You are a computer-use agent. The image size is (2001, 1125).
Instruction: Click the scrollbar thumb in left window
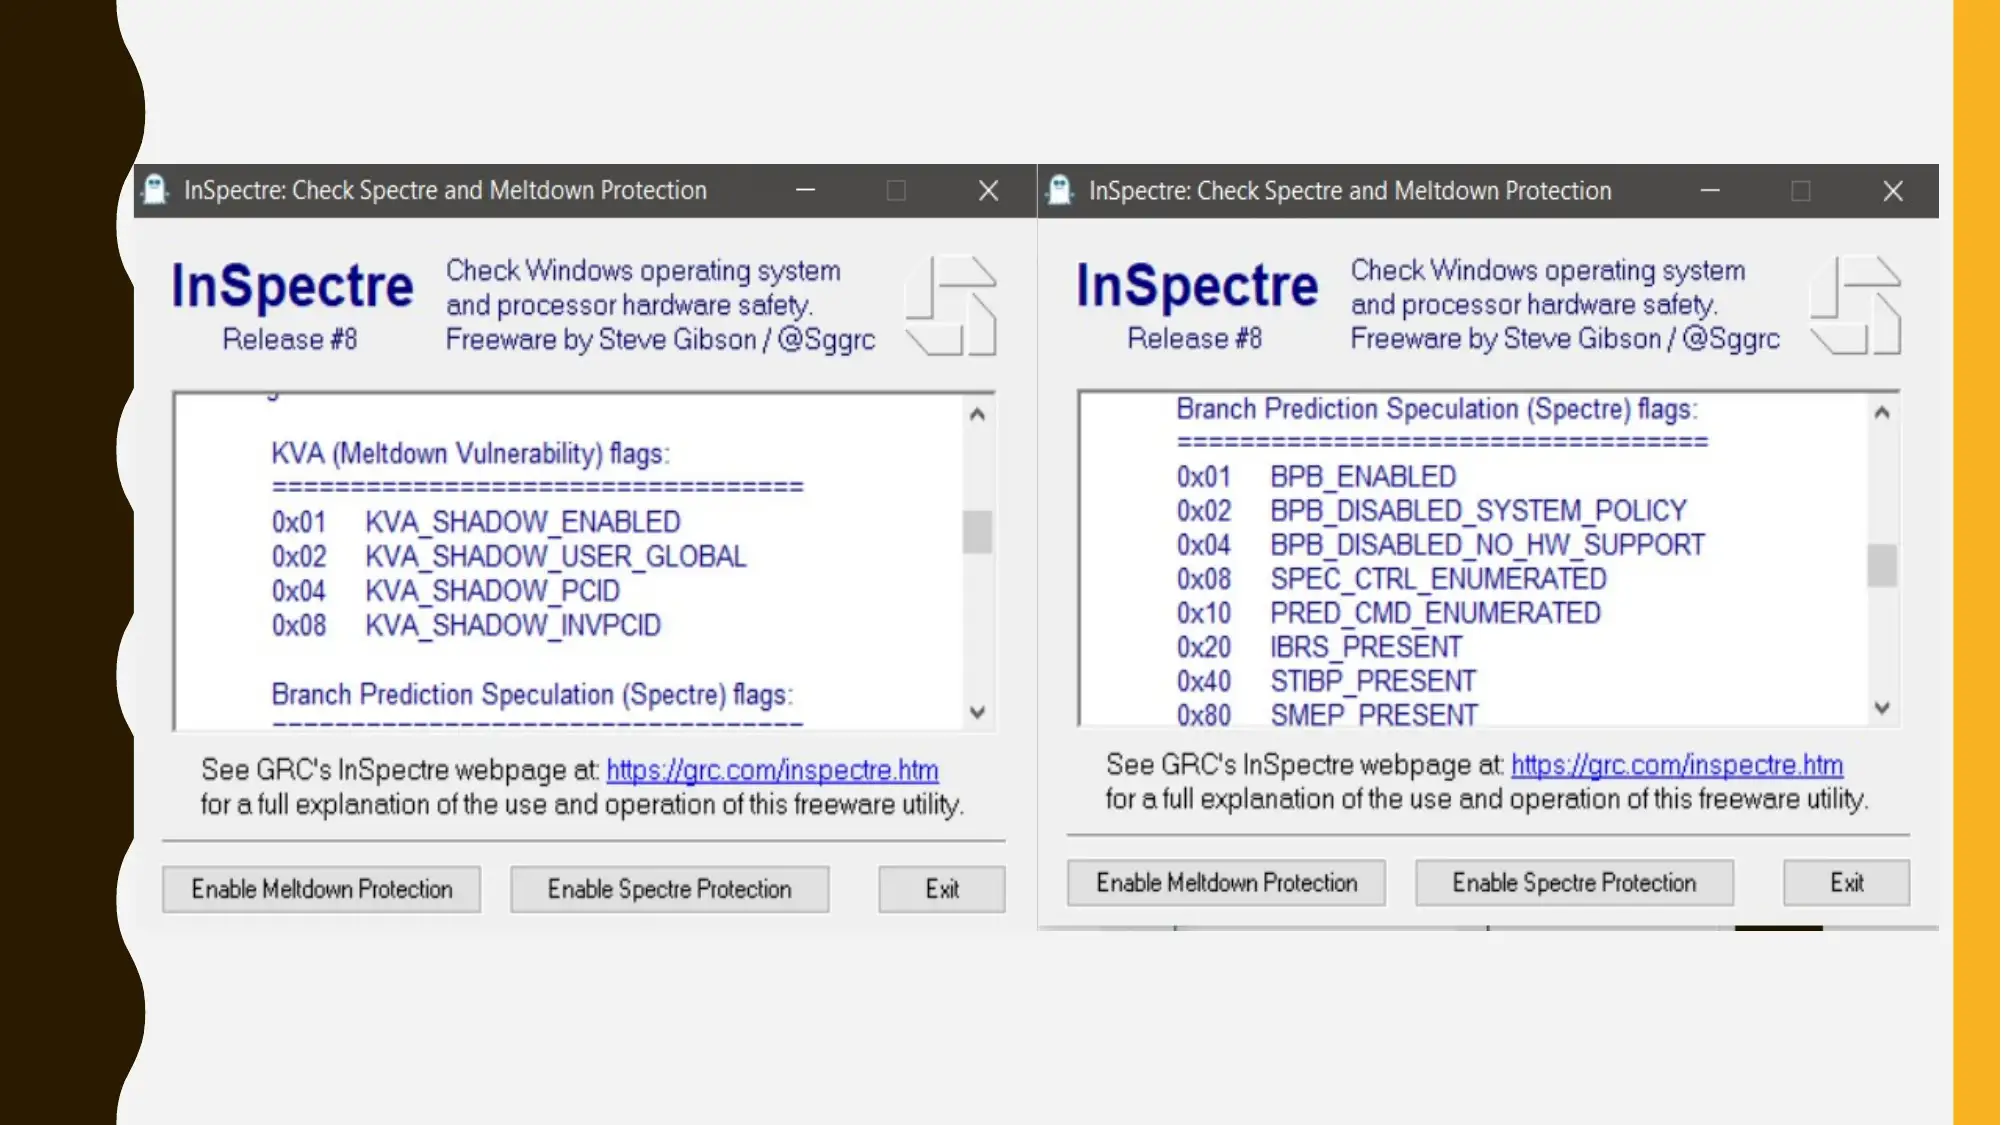pos(977,532)
